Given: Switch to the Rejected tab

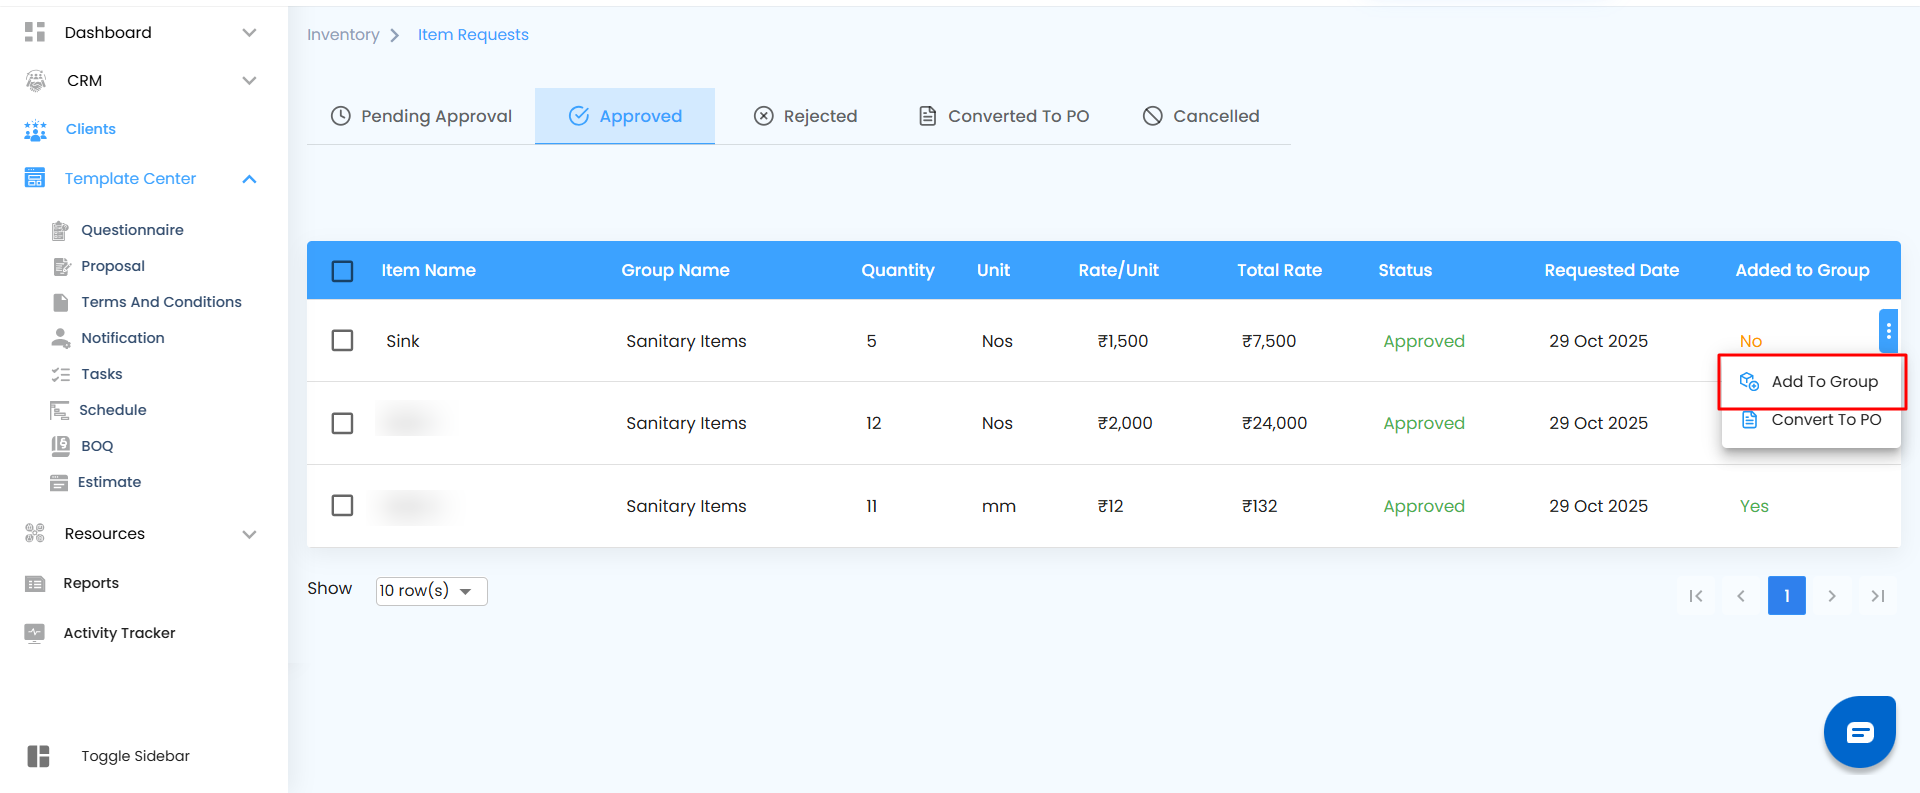Looking at the screenshot, I should [x=805, y=116].
